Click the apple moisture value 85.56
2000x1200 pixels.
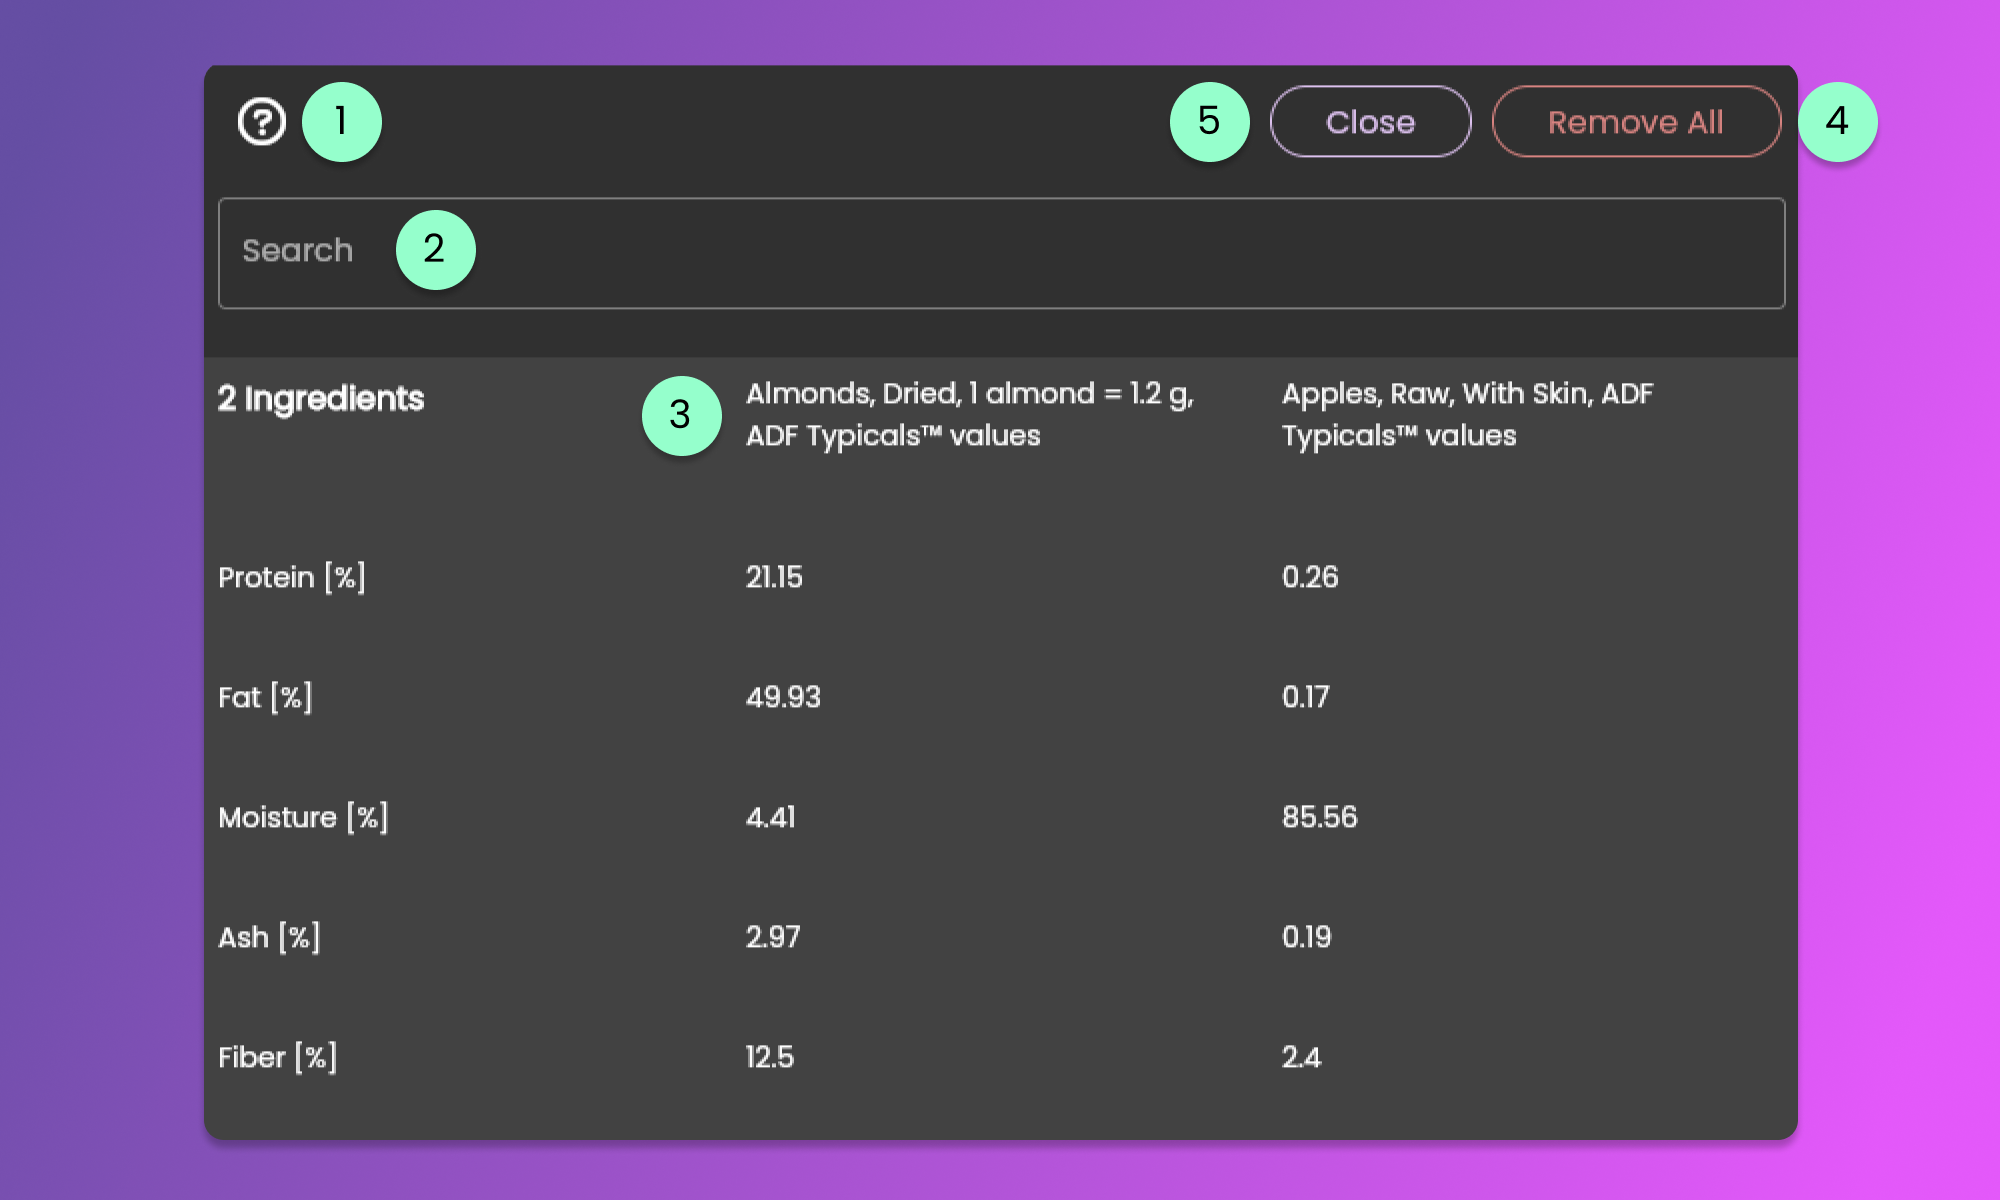click(x=1319, y=817)
